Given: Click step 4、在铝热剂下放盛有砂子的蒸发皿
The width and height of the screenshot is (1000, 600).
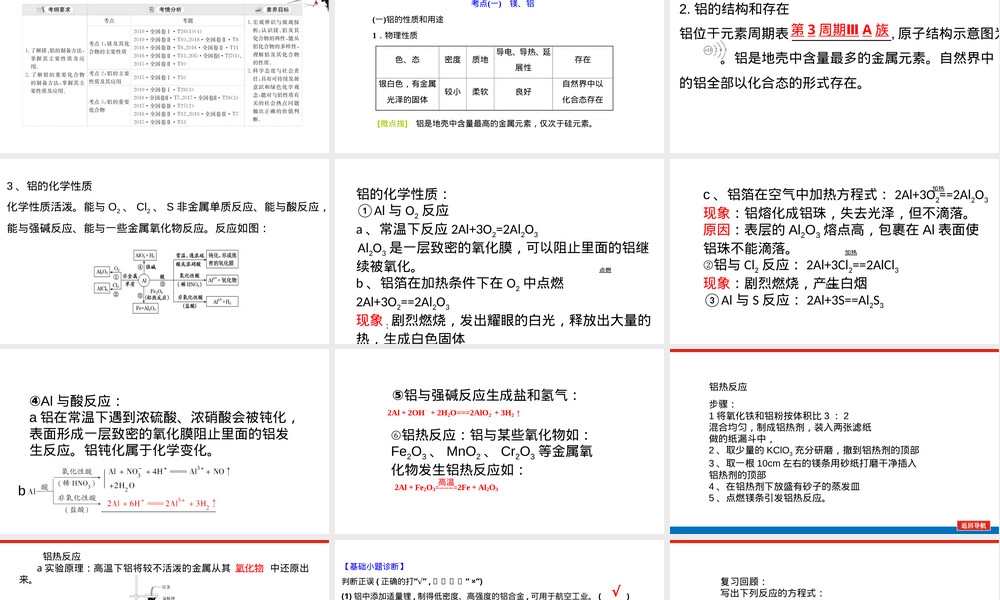Looking at the screenshot, I should pos(784,487).
